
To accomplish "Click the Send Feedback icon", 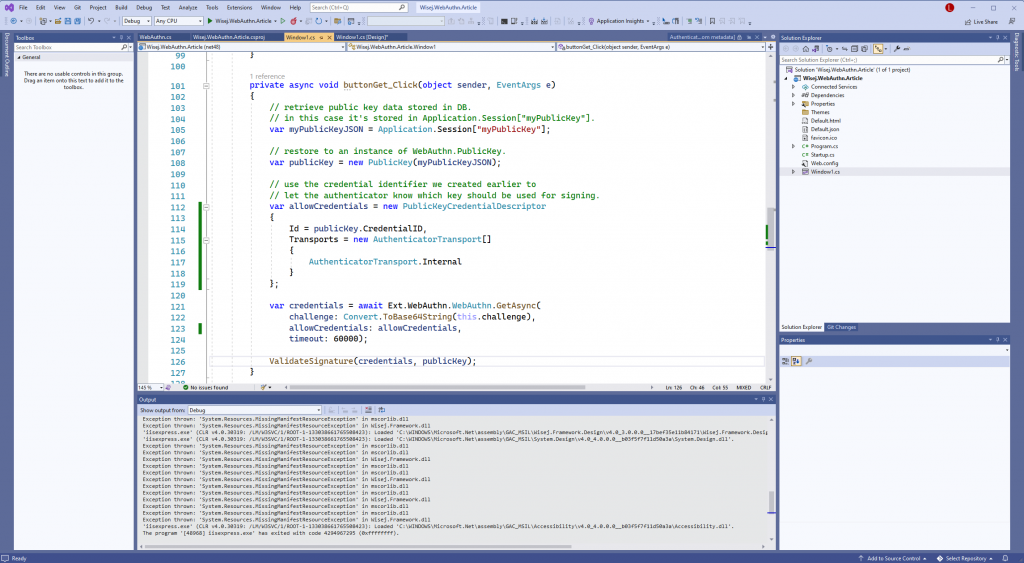I will [x=1012, y=21].
